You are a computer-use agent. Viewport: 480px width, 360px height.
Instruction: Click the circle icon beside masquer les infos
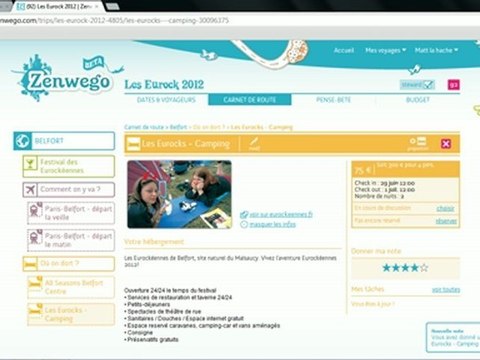pos(244,225)
